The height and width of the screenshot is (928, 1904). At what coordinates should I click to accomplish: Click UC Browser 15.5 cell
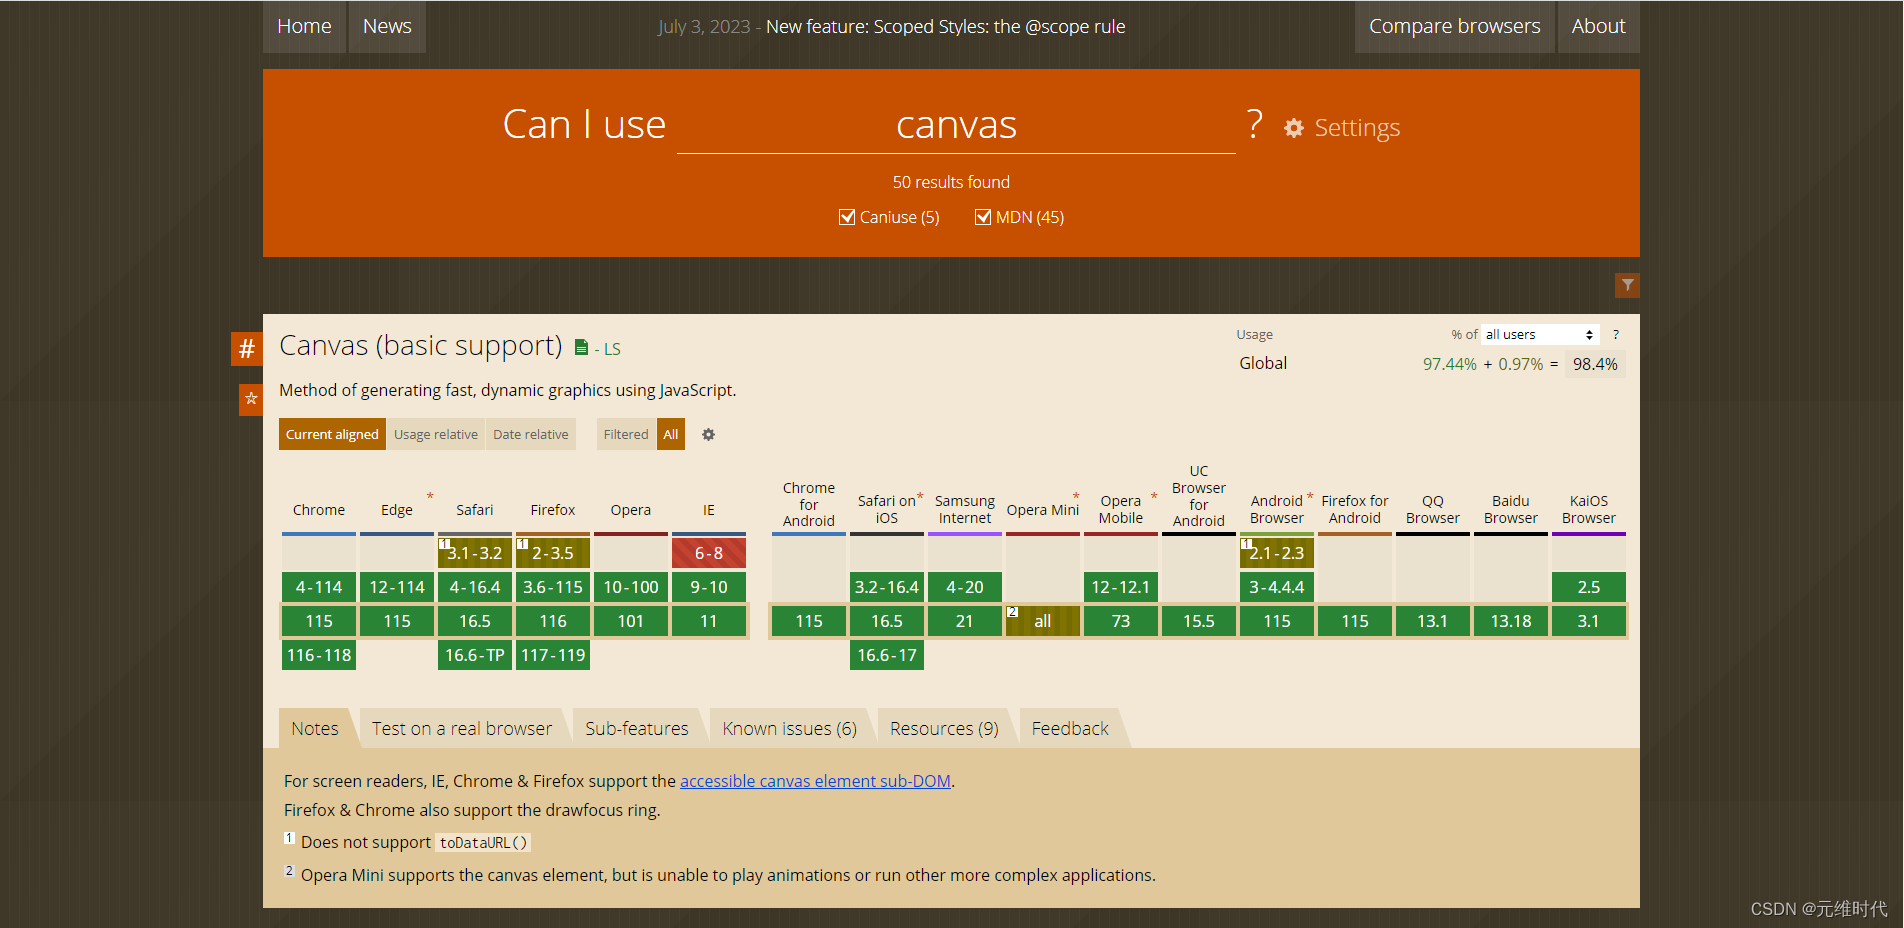point(1199,621)
